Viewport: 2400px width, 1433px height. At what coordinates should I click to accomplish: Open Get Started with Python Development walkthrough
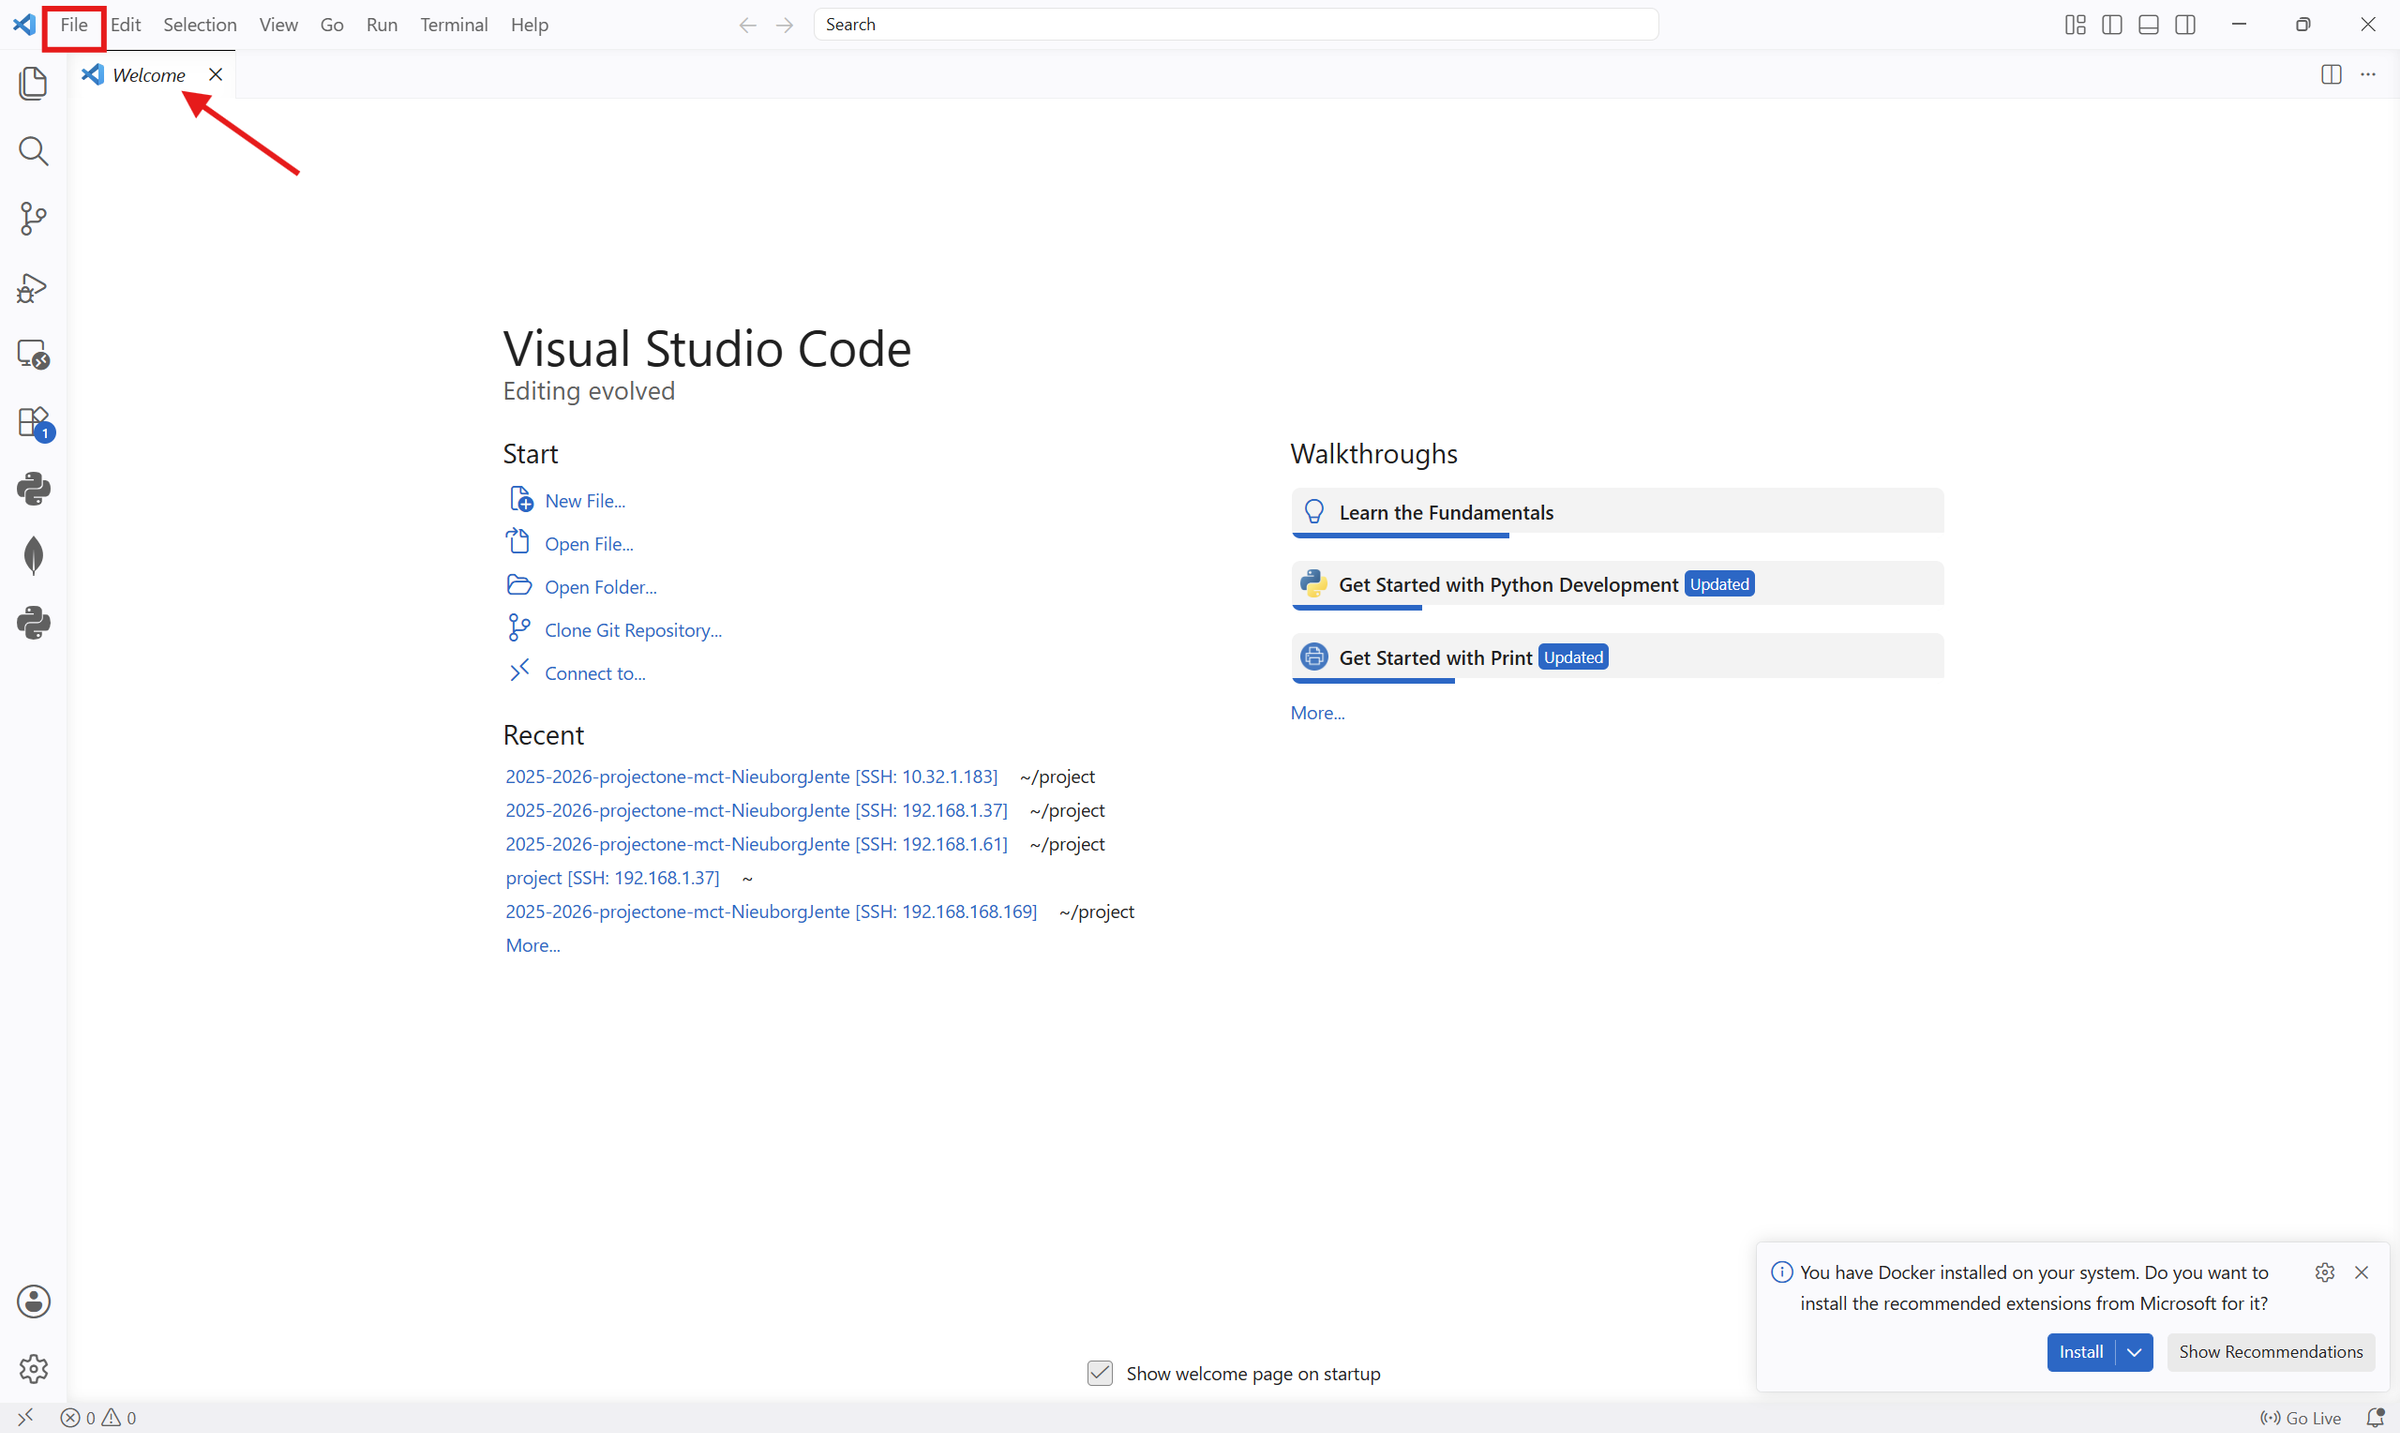pyautogui.click(x=1617, y=585)
